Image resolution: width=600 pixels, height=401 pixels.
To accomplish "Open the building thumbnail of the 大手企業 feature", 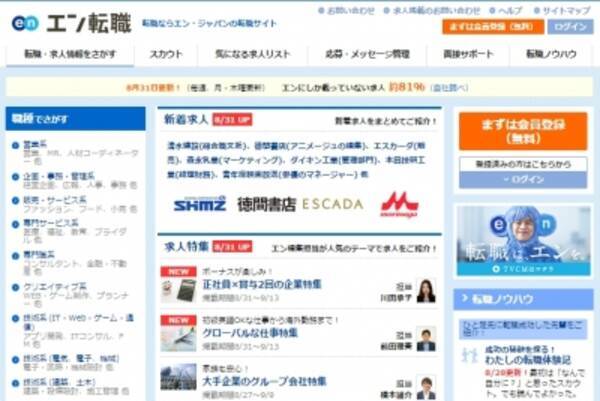I will point(178,377).
